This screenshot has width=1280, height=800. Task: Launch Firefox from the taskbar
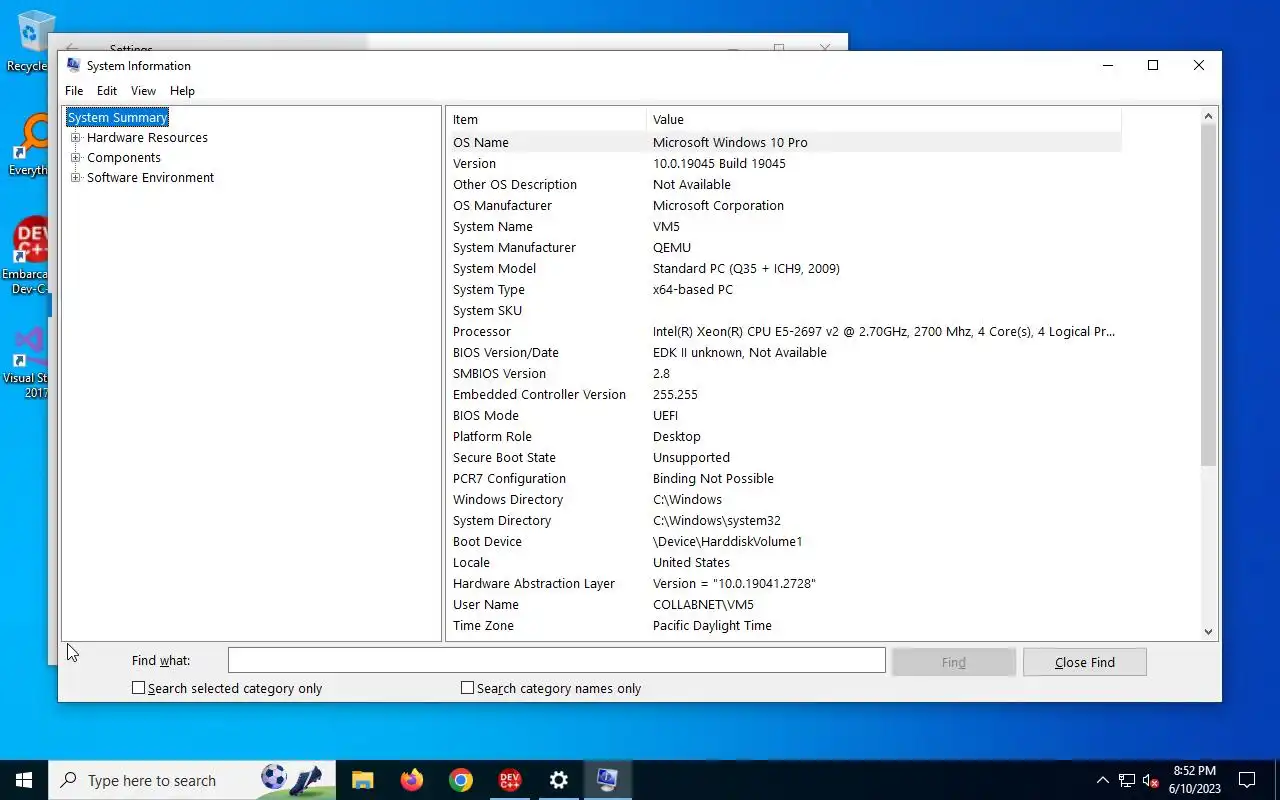(x=411, y=780)
